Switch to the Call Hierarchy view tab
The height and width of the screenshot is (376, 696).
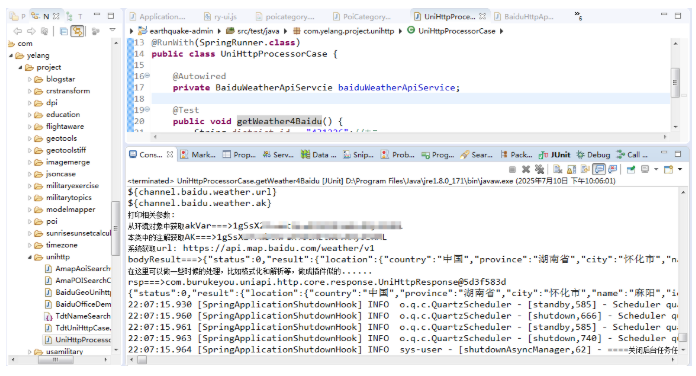coord(632,155)
